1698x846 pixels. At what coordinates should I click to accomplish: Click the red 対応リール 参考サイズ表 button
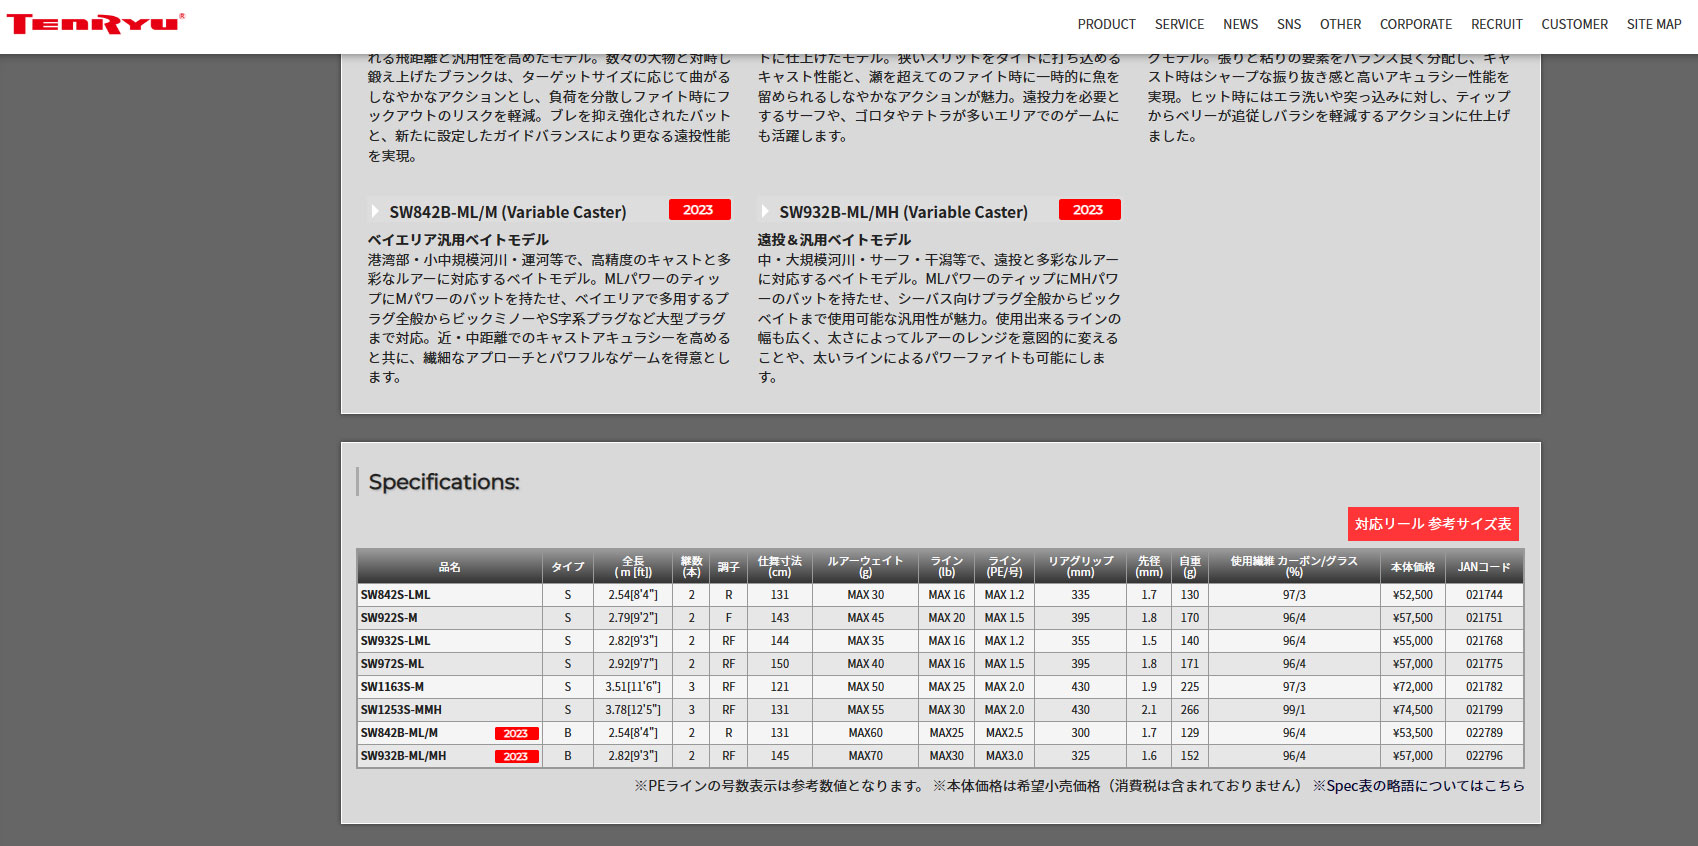pos(1433,524)
